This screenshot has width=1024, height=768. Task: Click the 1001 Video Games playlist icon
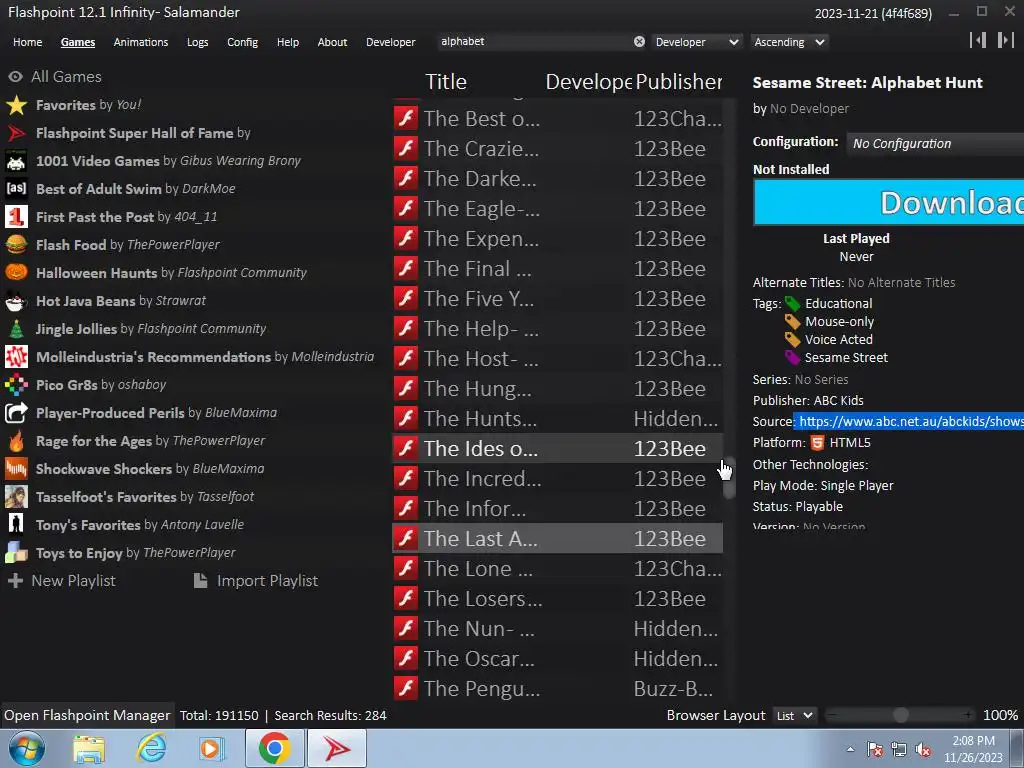point(16,161)
